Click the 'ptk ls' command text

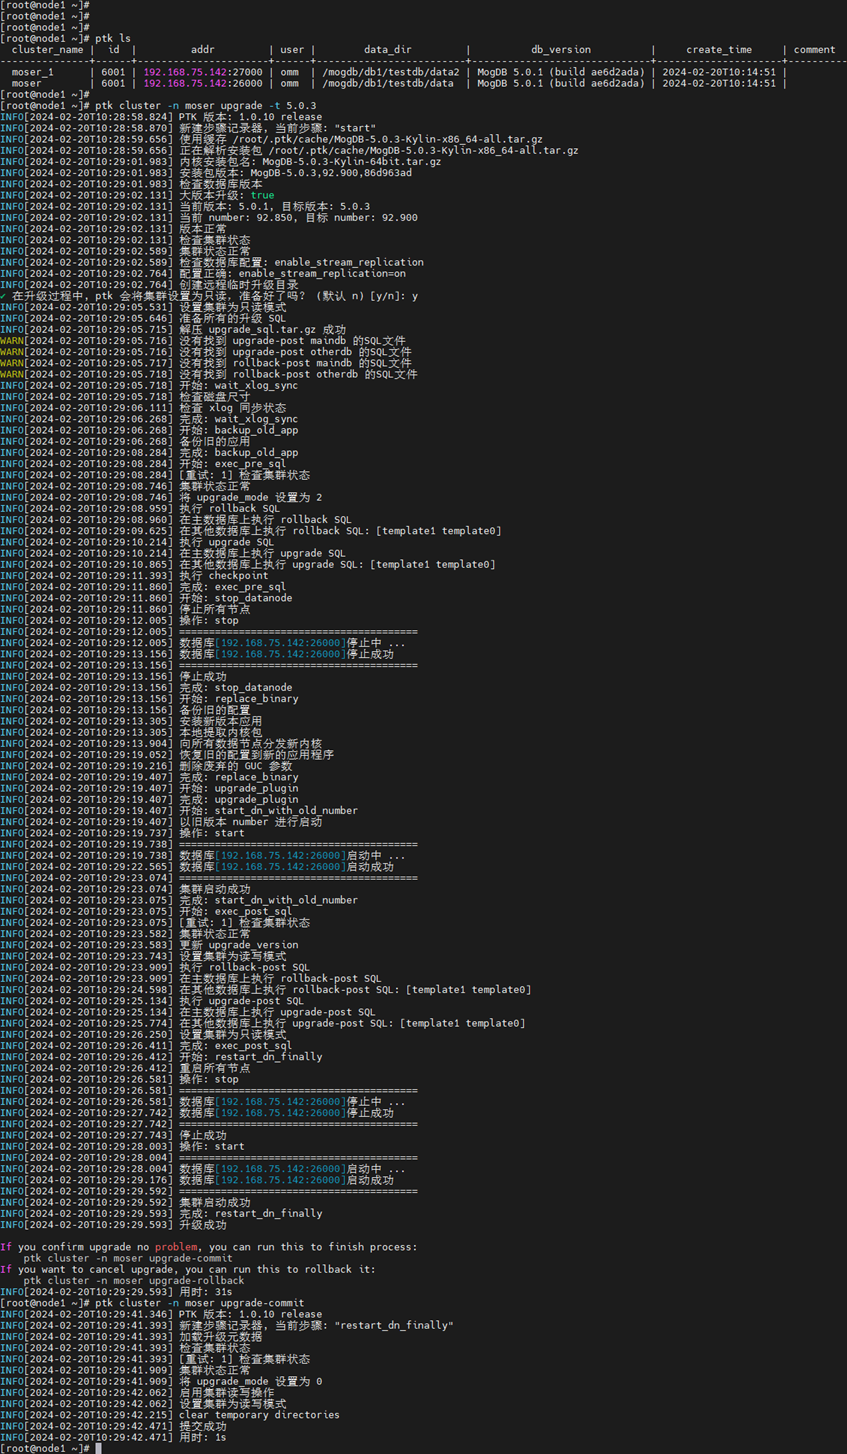[x=113, y=39]
